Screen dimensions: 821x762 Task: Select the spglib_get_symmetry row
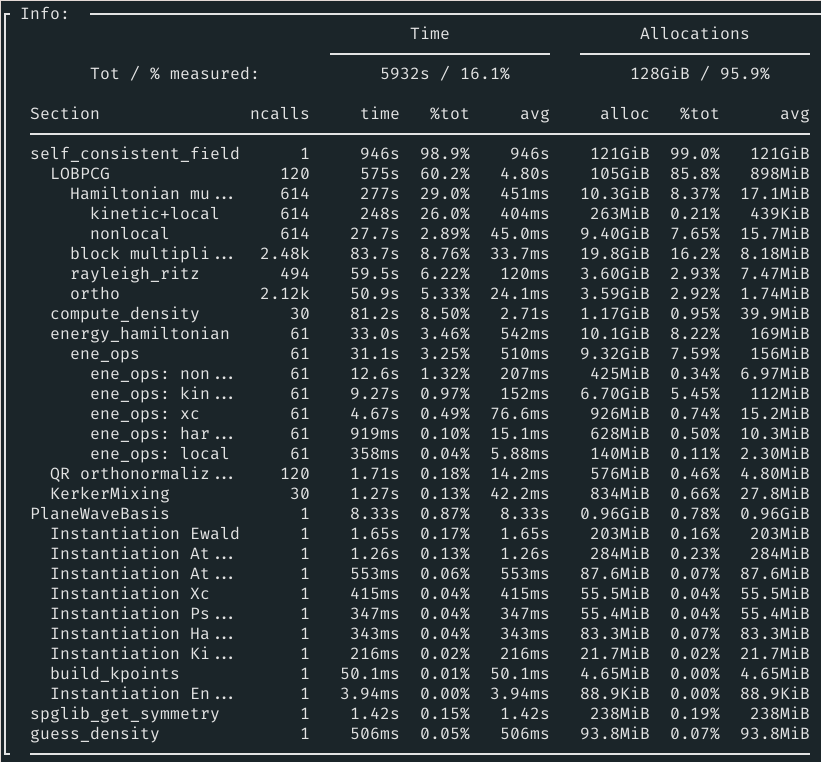[x=105, y=714]
